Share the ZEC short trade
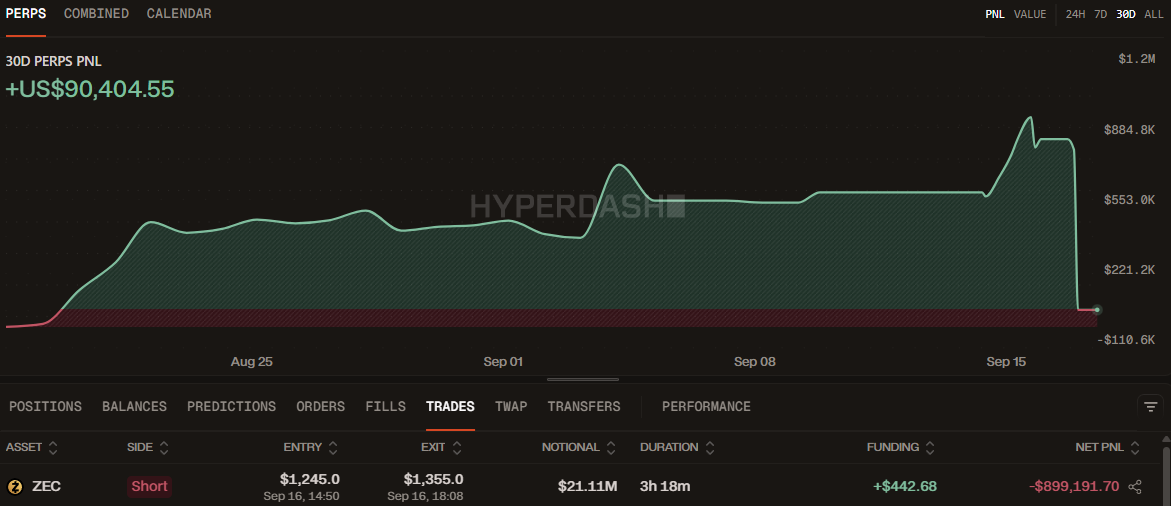 (1135, 487)
